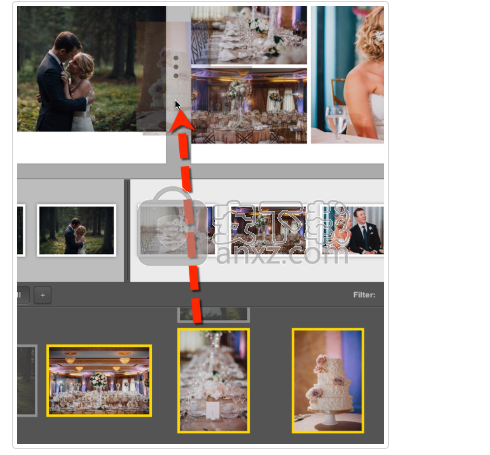Click the partially visible forest spread thumbnail
This screenshot has height=455, width=490.
pyautogui.click(x=21, y=230)
